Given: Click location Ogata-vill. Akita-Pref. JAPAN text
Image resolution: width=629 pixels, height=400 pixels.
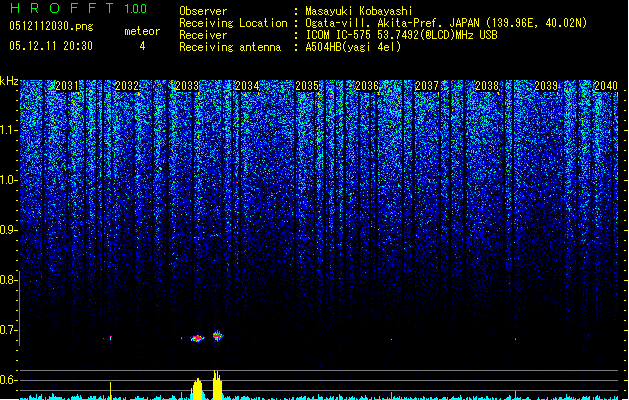Looking at the screenshot, I should click(446, 23).
